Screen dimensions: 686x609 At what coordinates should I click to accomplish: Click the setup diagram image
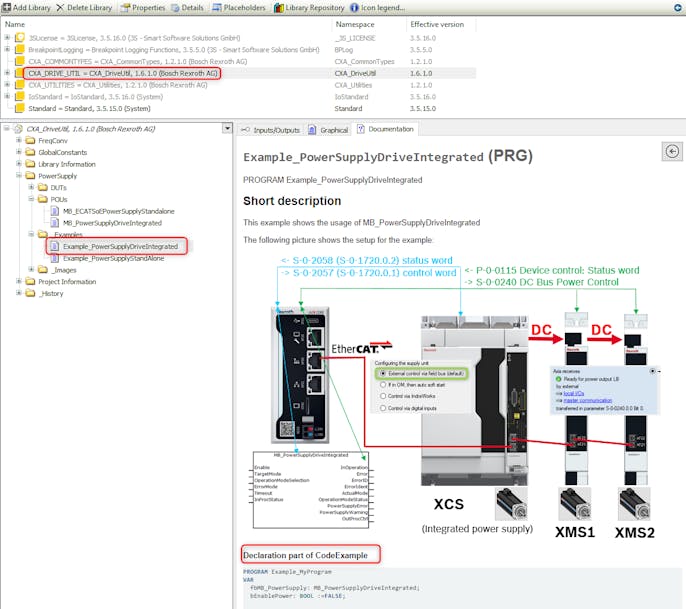coord(455,397)
